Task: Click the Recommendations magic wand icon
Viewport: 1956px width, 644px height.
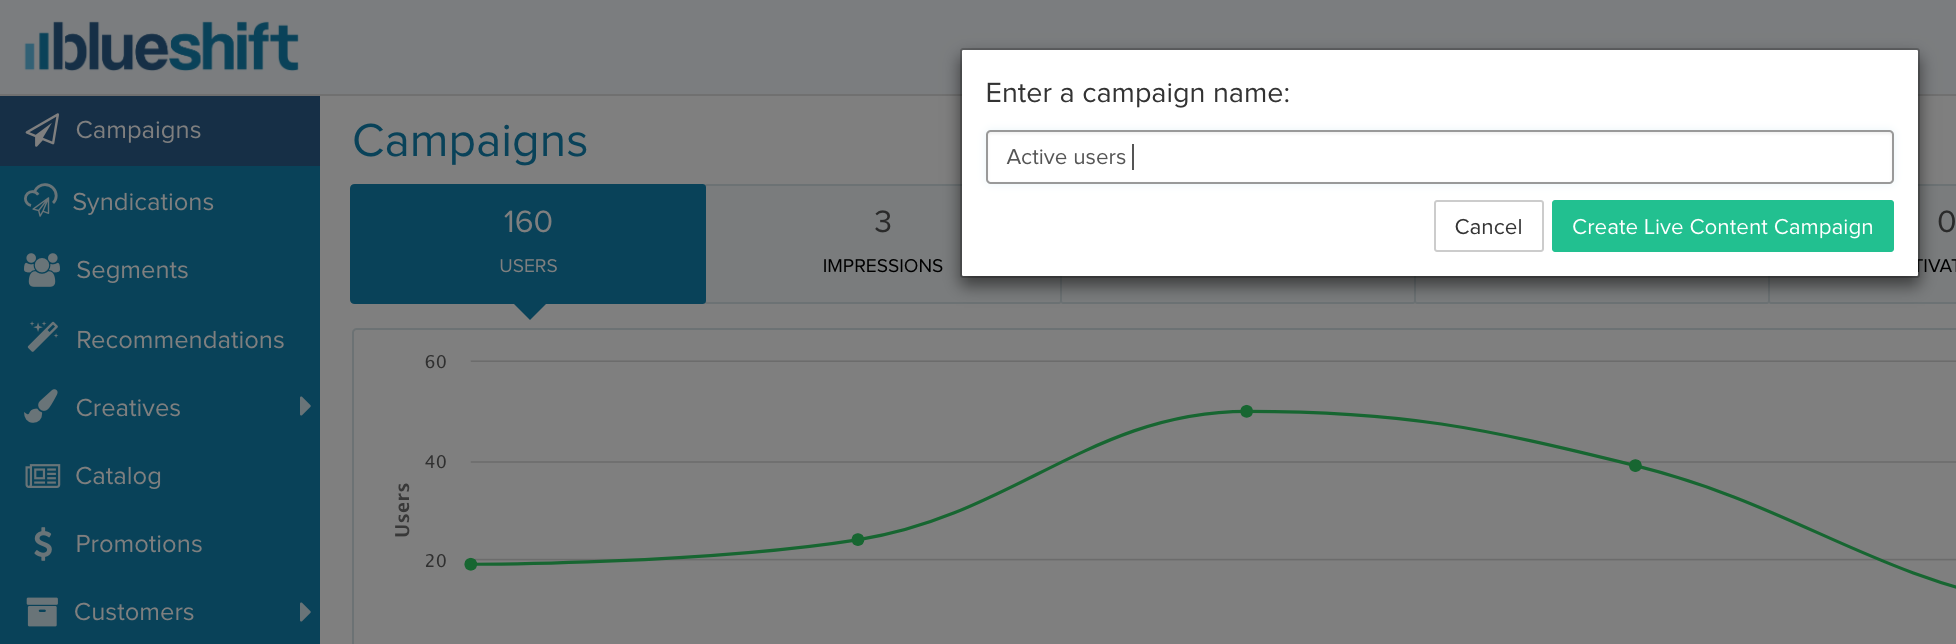Action: click(42, 337)
